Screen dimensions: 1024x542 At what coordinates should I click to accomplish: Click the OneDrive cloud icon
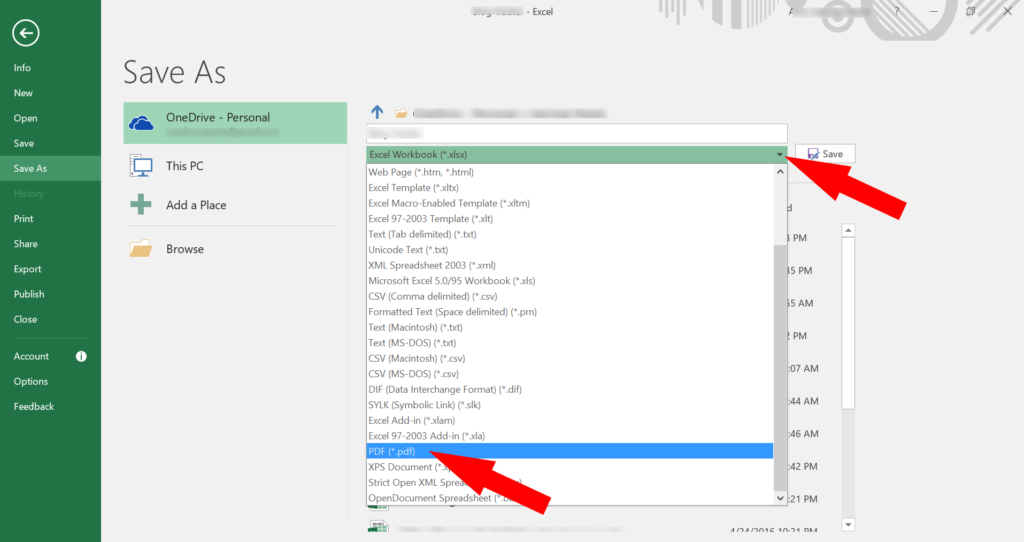tap(141, 123)
